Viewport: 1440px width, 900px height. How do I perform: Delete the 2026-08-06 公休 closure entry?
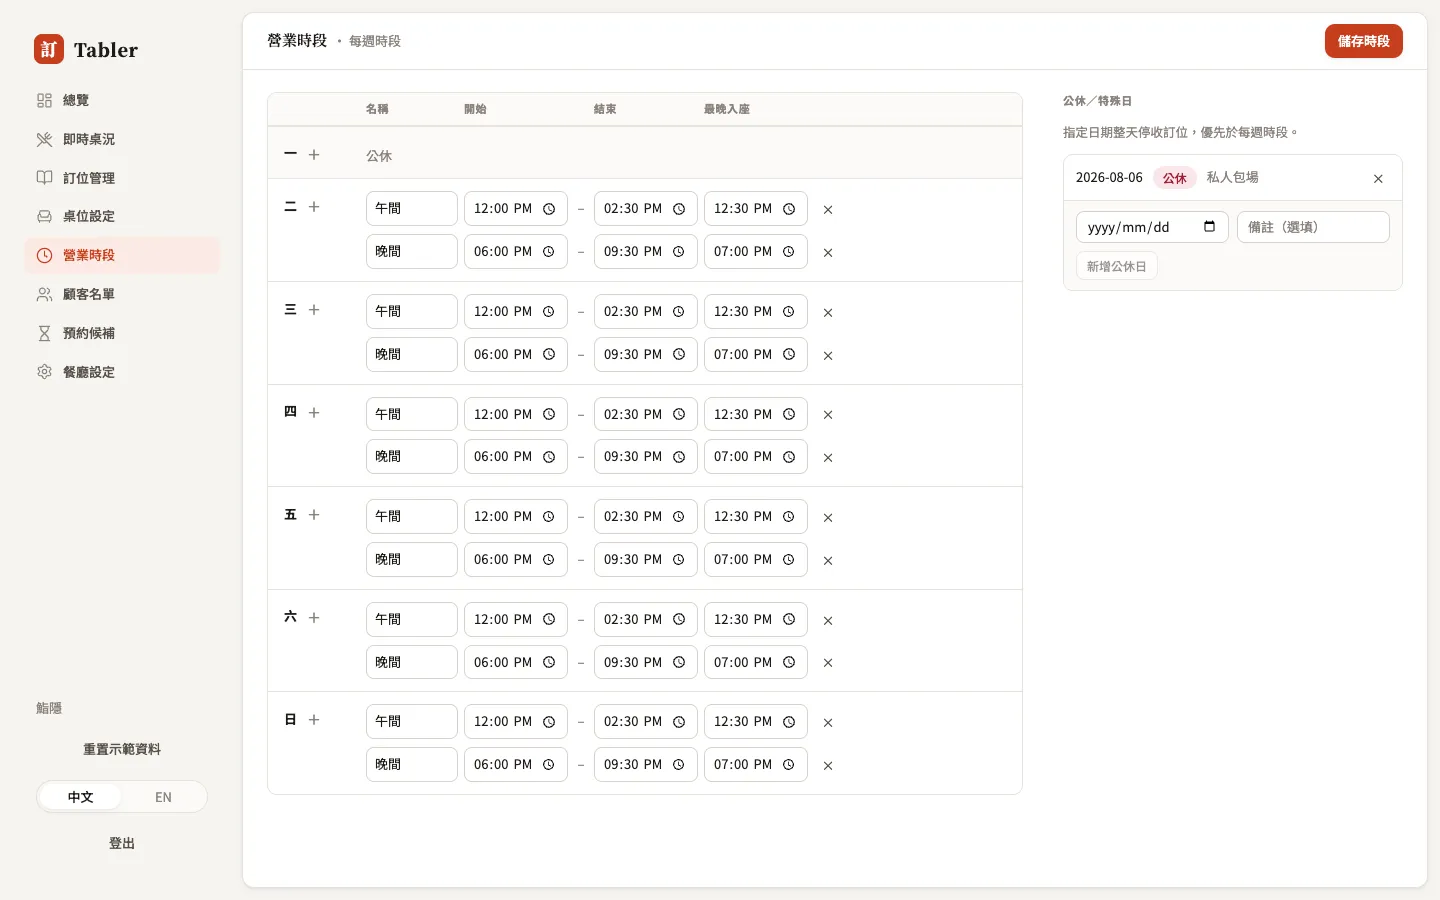(x=1378, y=179)
